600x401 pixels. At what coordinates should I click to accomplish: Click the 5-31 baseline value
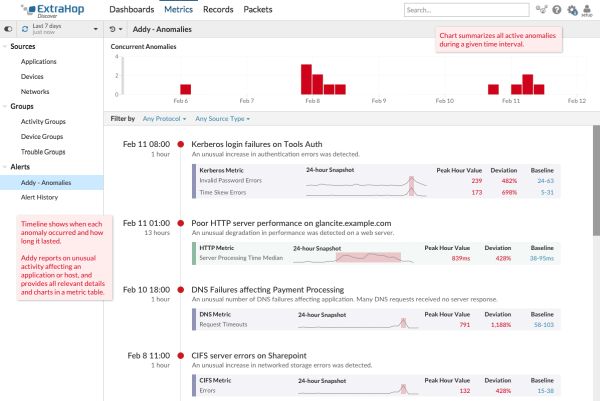(547, 192)
